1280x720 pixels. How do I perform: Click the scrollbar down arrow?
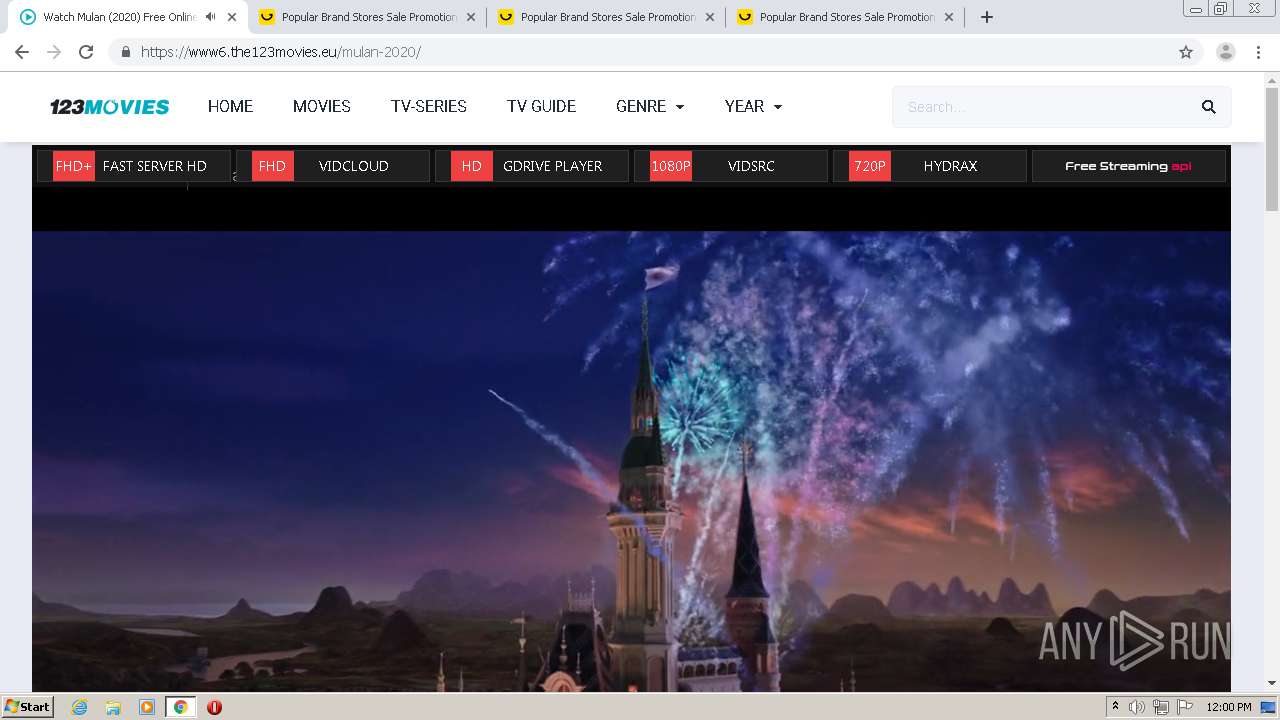click(x=1272, y=683)
